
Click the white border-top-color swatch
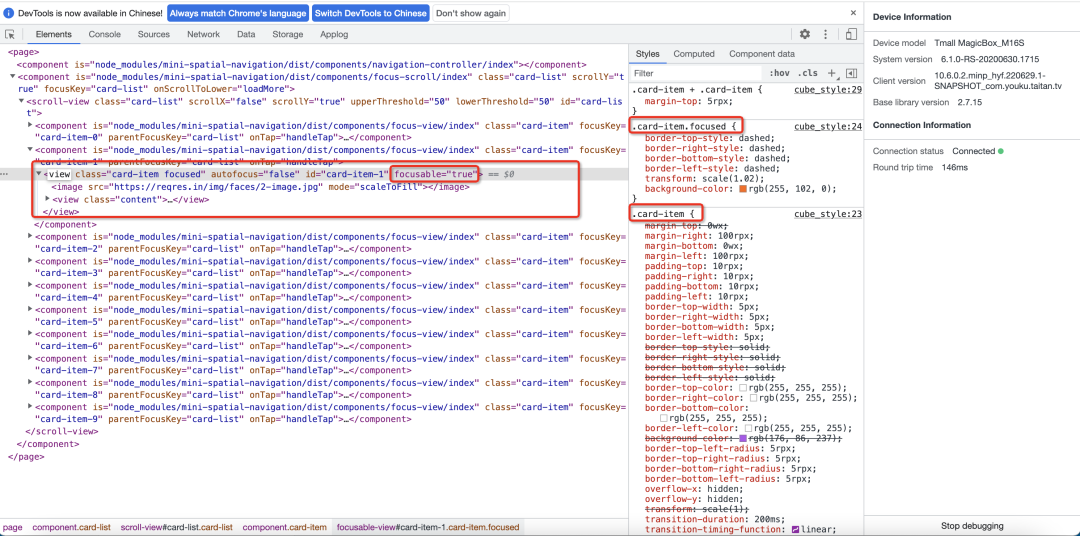743,388
